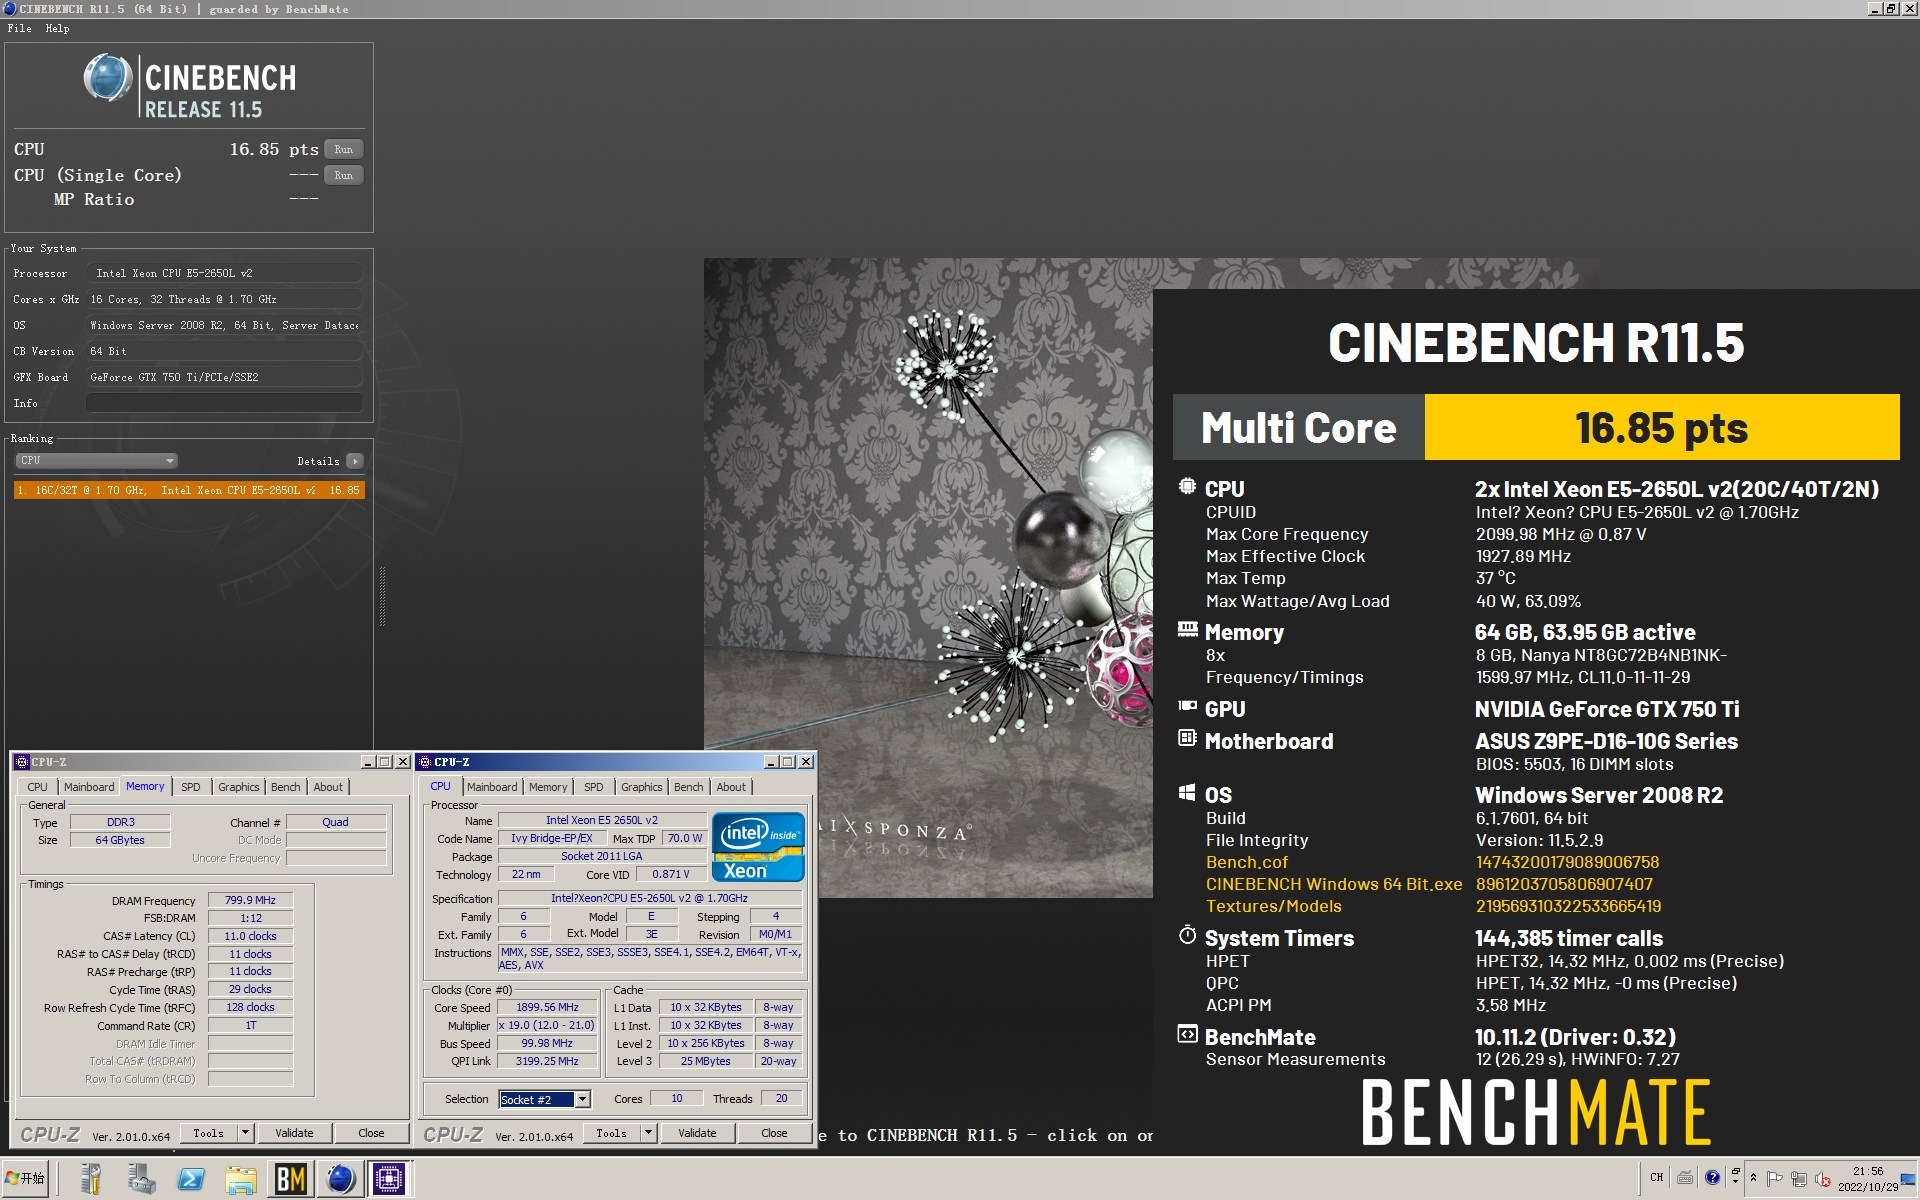Click Validate in right CPU-Z window
Image resolution: width=1920 pixels, height=1200 pixels.
(x=697, y=1133)
